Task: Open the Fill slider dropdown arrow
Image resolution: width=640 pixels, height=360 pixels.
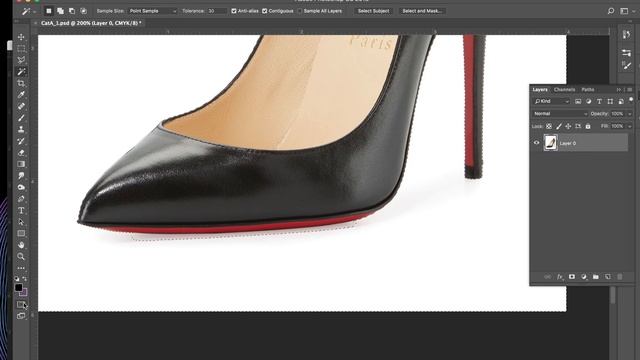Action: pos(629,127)
